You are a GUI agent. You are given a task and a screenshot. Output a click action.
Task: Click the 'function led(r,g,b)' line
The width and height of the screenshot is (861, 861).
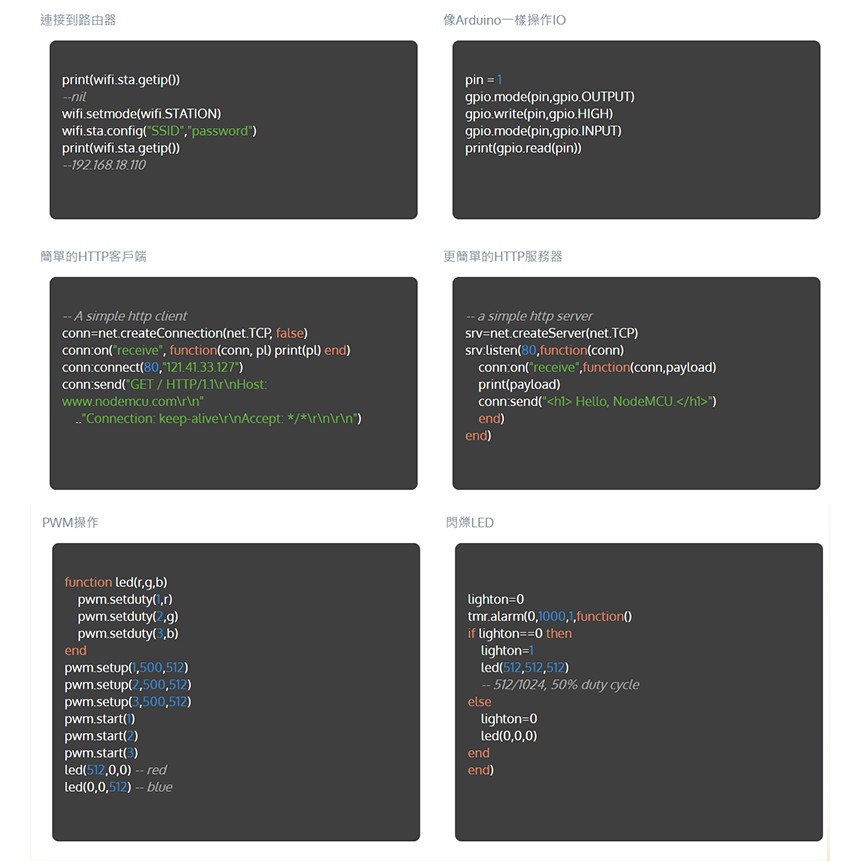pyautogui.click(x=116, y=582)
